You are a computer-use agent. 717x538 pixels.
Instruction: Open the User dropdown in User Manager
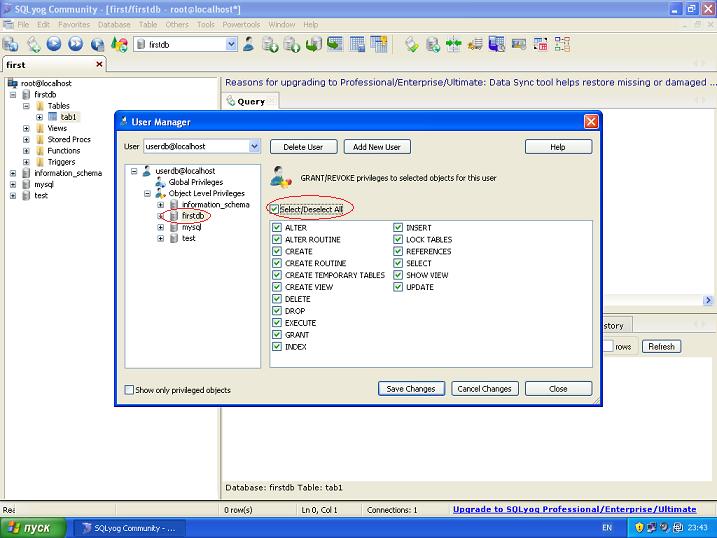(254, 146)
